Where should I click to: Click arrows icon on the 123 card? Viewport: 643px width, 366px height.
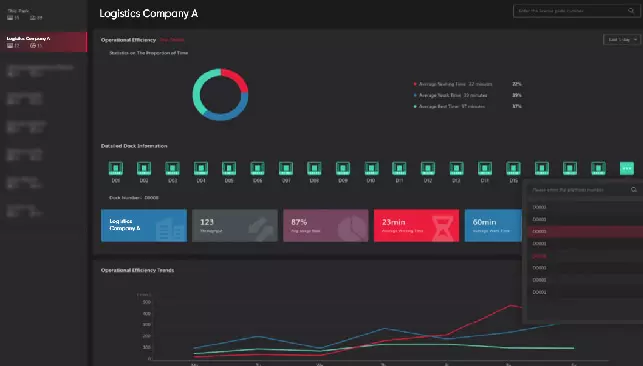tap(261, 228)
